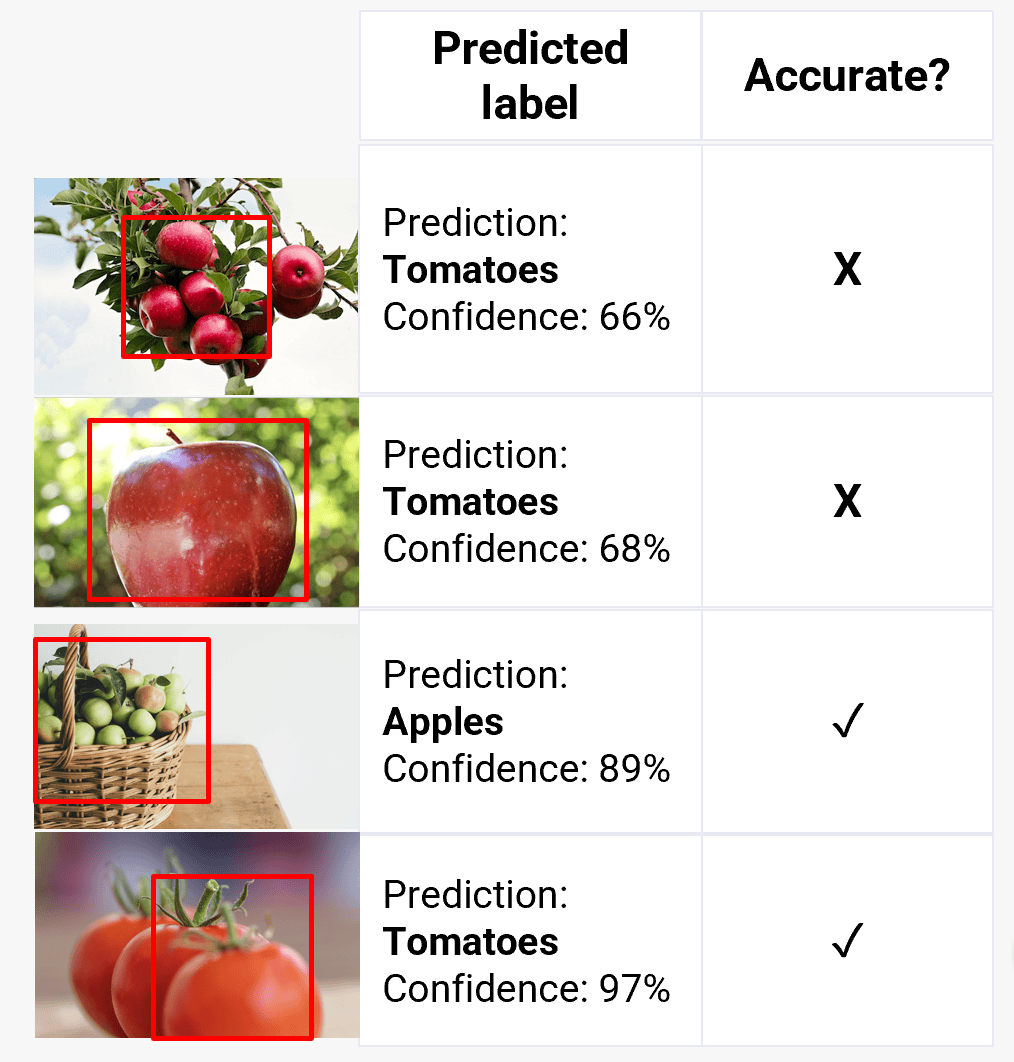Click the Accurate? column header
Screen dimensions: 1014x1062
pyautogui.click(x=847, y=75)
